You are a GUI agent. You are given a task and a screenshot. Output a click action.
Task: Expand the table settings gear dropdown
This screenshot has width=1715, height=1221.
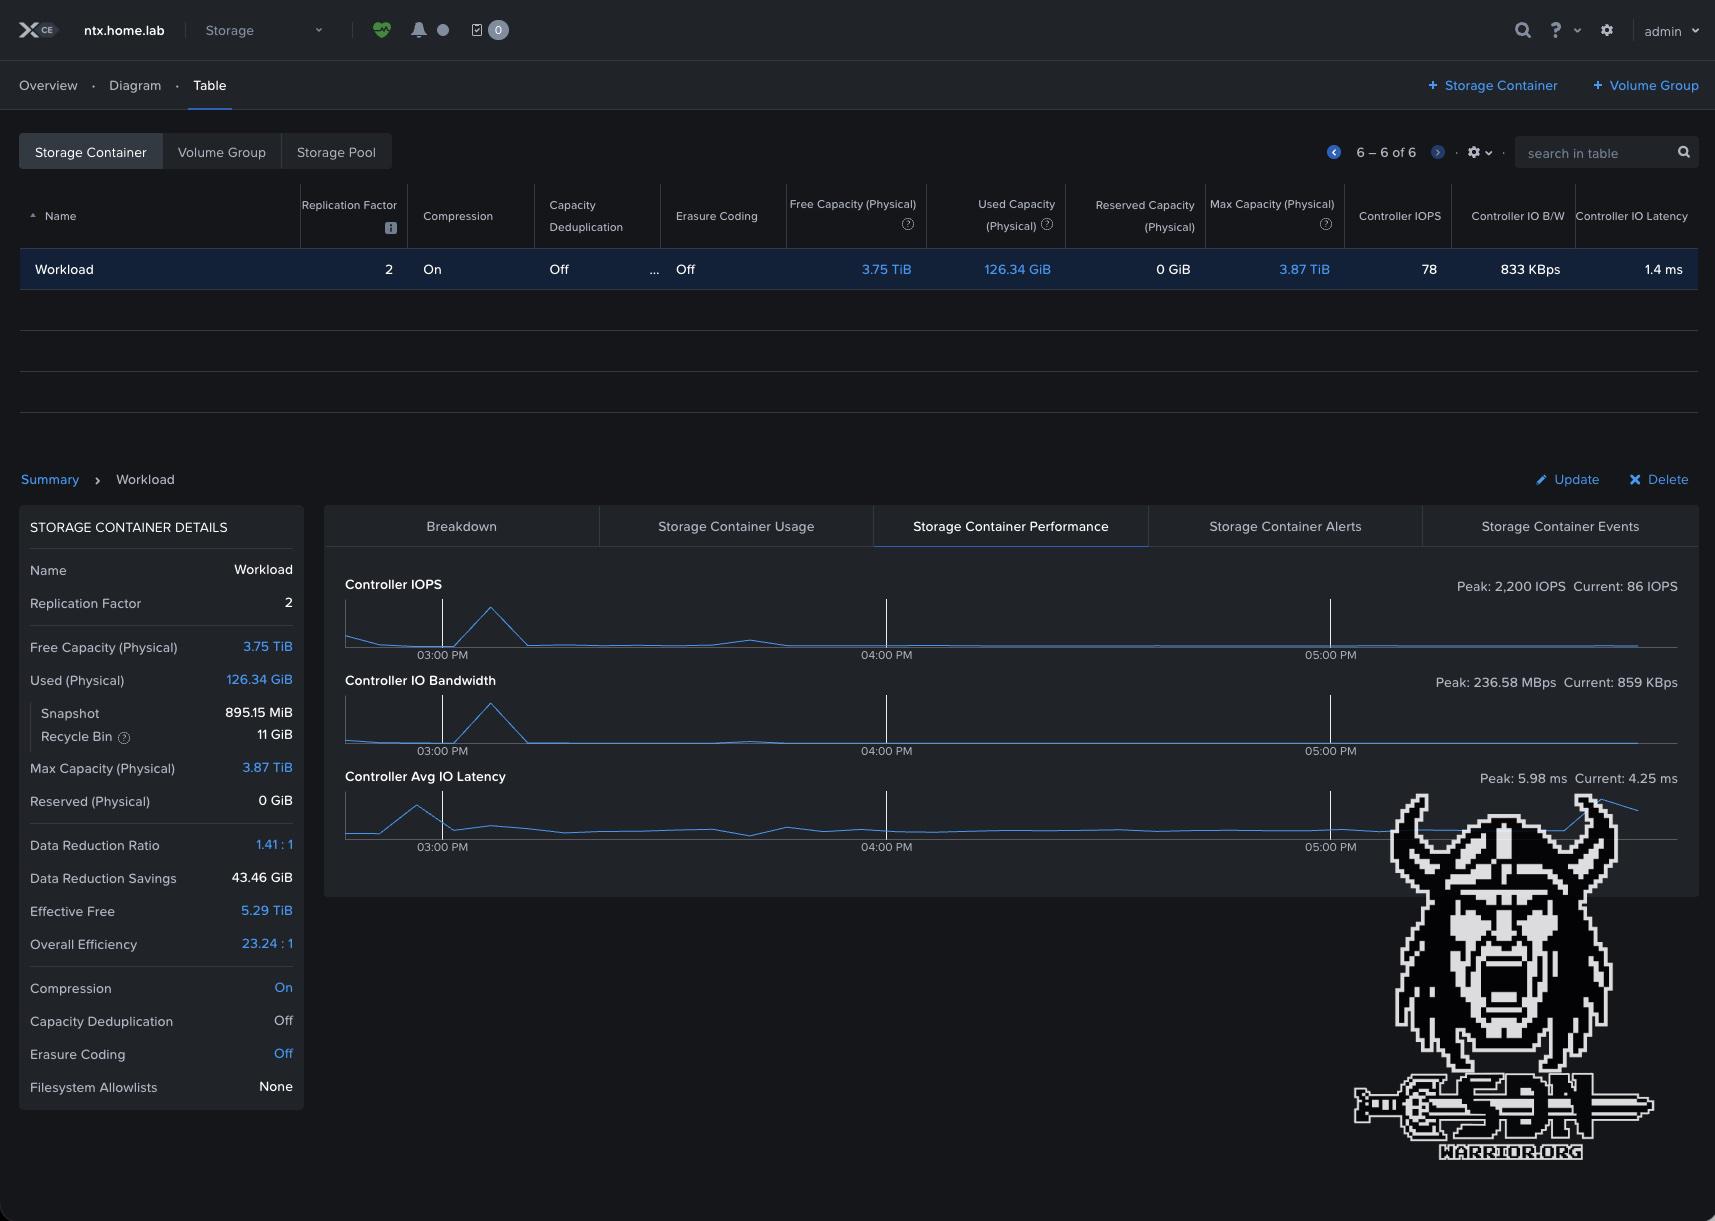point(1479,152)
